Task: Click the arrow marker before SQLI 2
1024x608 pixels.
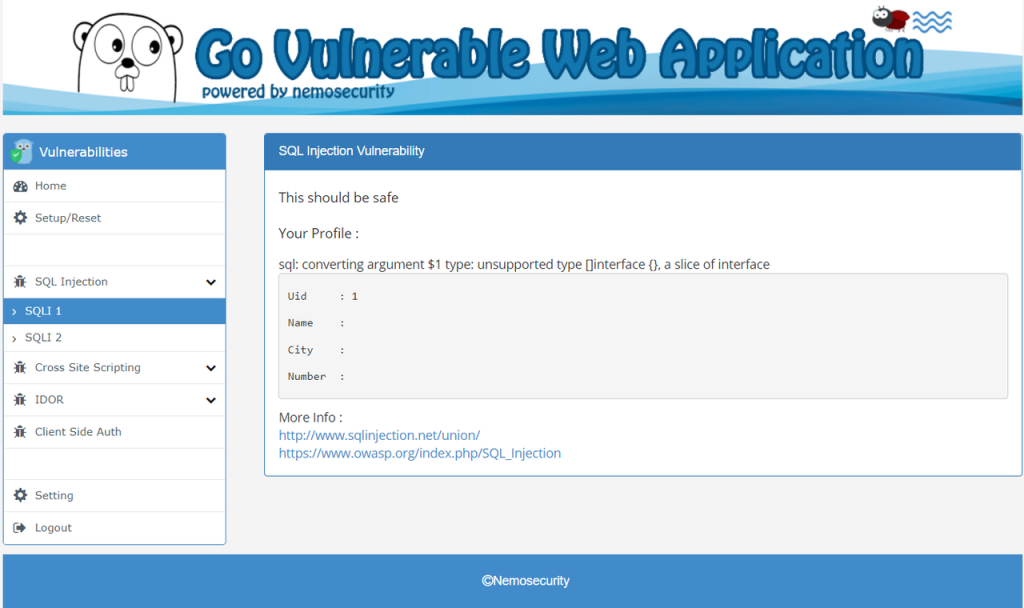Action: click(14, 338)
